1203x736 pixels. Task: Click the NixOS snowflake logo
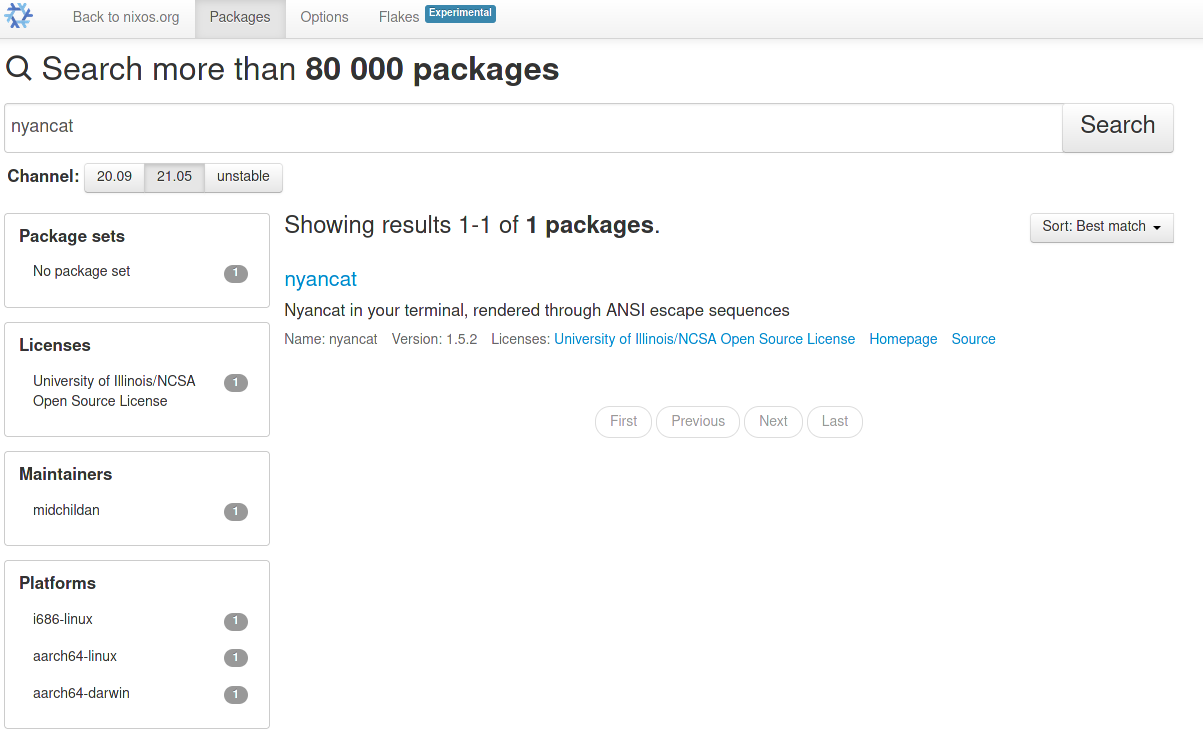pos(18,16)
